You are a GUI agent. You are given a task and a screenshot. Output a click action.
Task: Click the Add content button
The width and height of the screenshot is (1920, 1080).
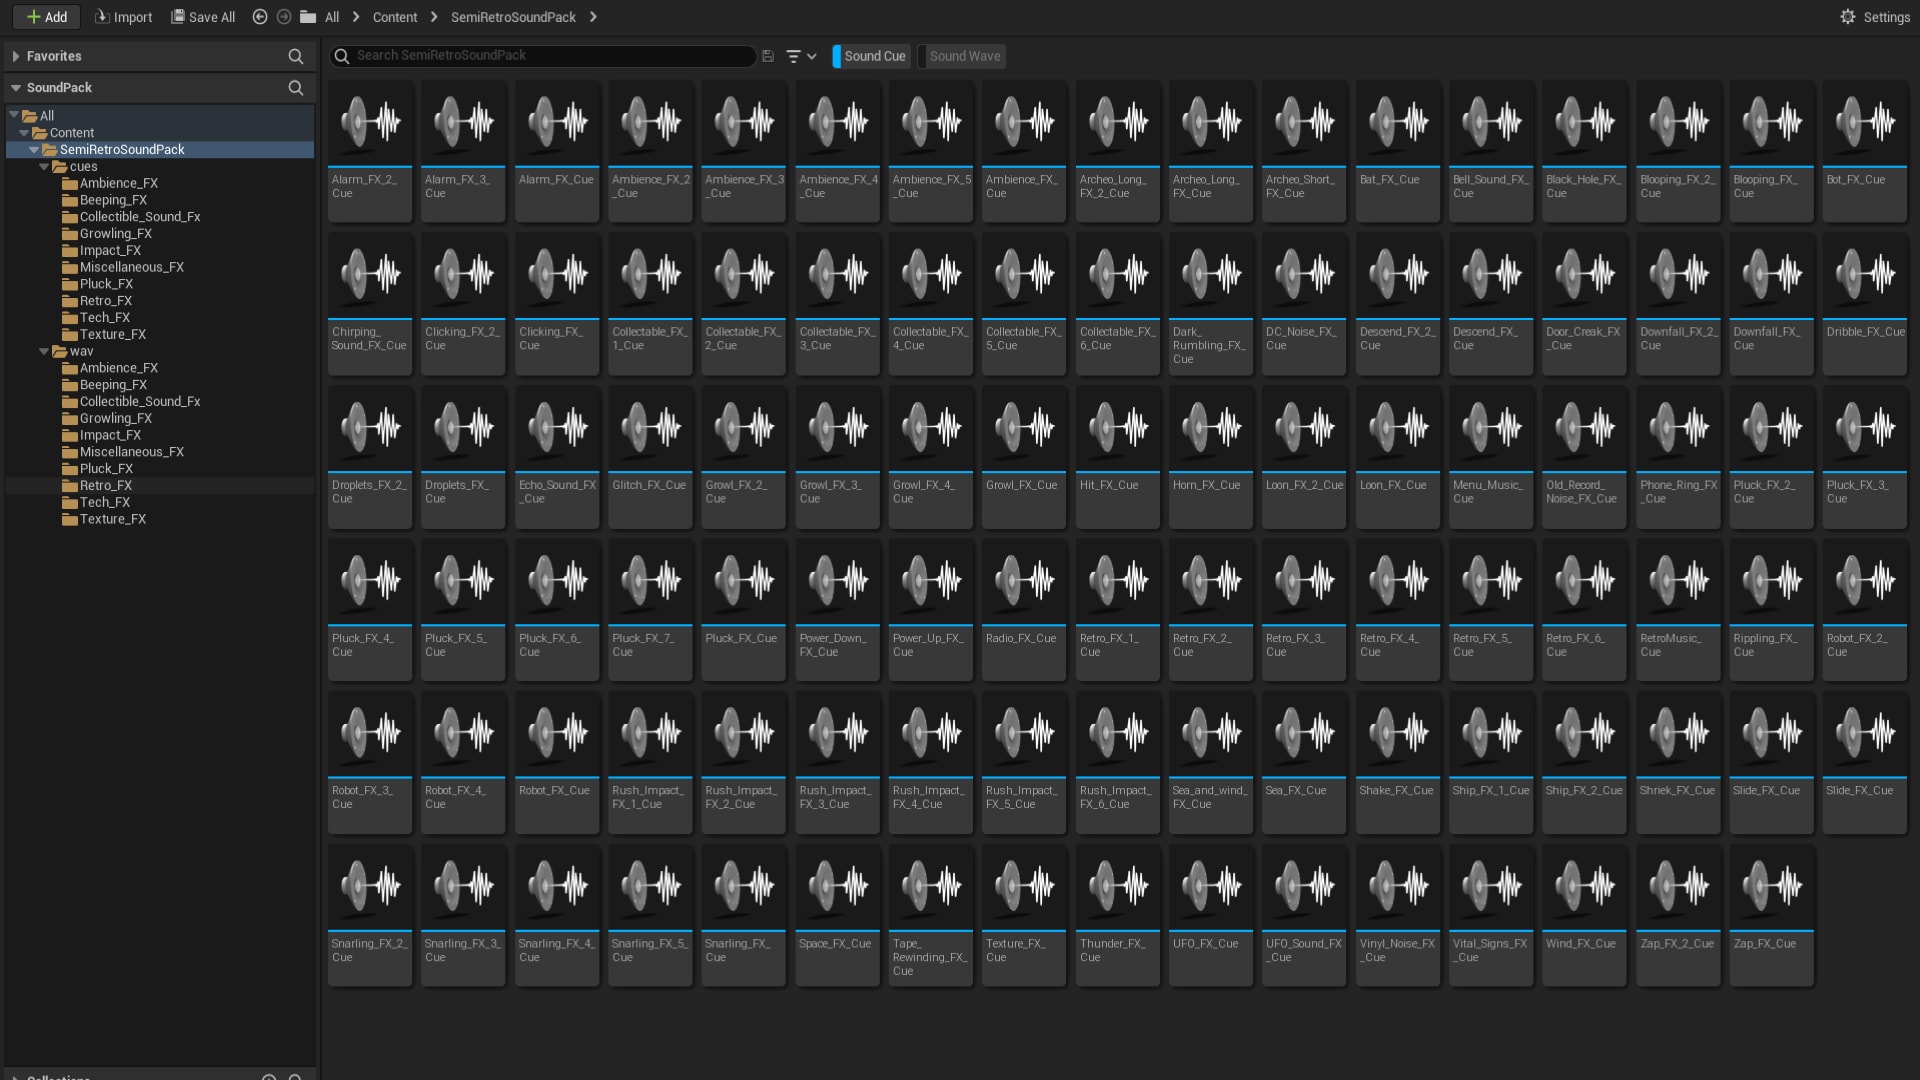pyautogui.click(x=46, y=17)
